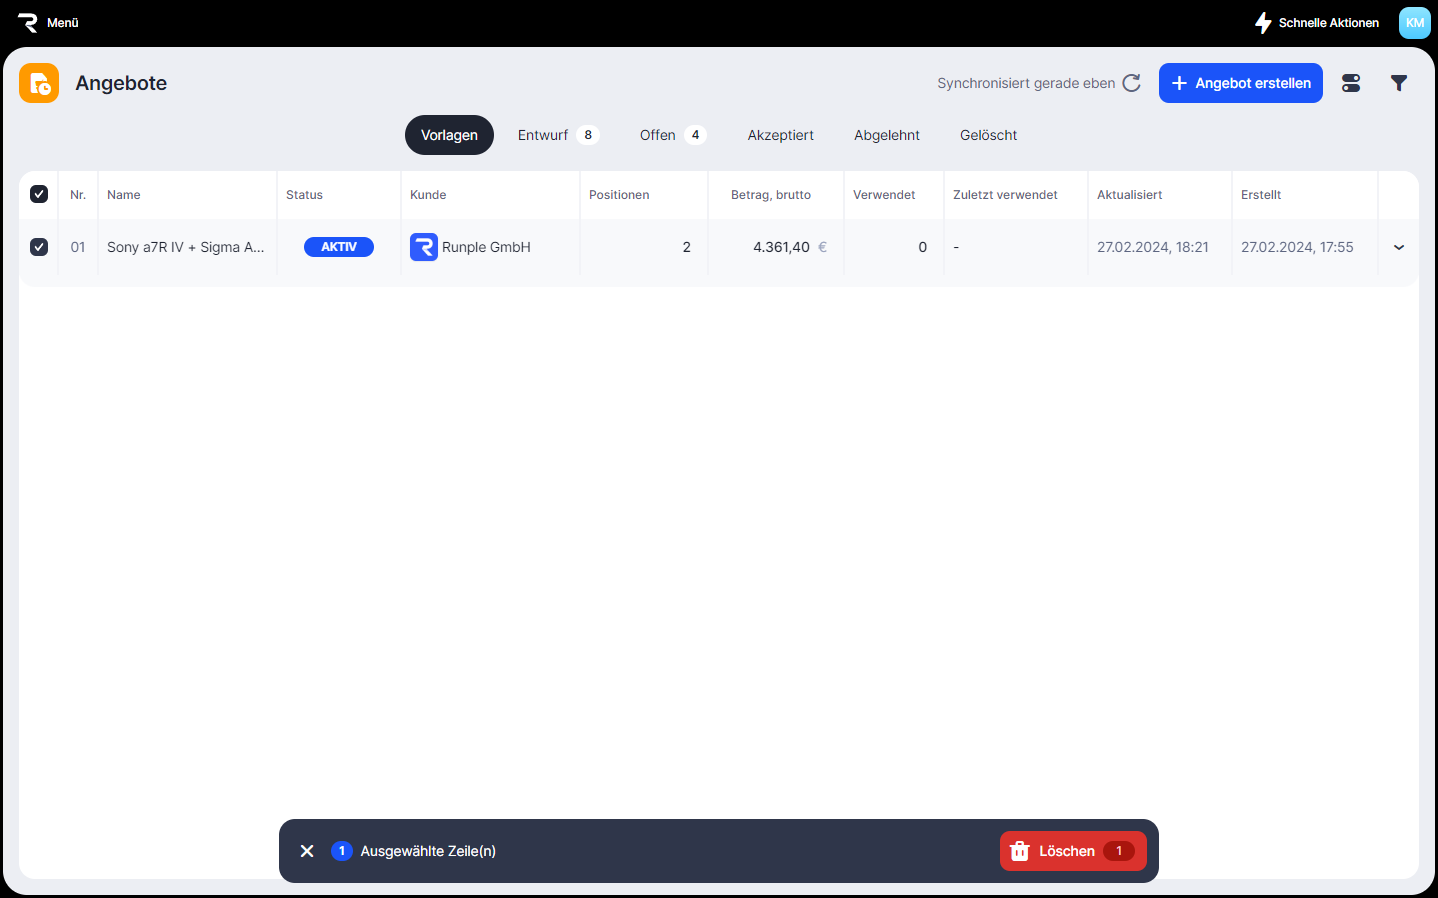Expand the row 01 chevron
1438x898 pixels.
tap(1398, 247)
